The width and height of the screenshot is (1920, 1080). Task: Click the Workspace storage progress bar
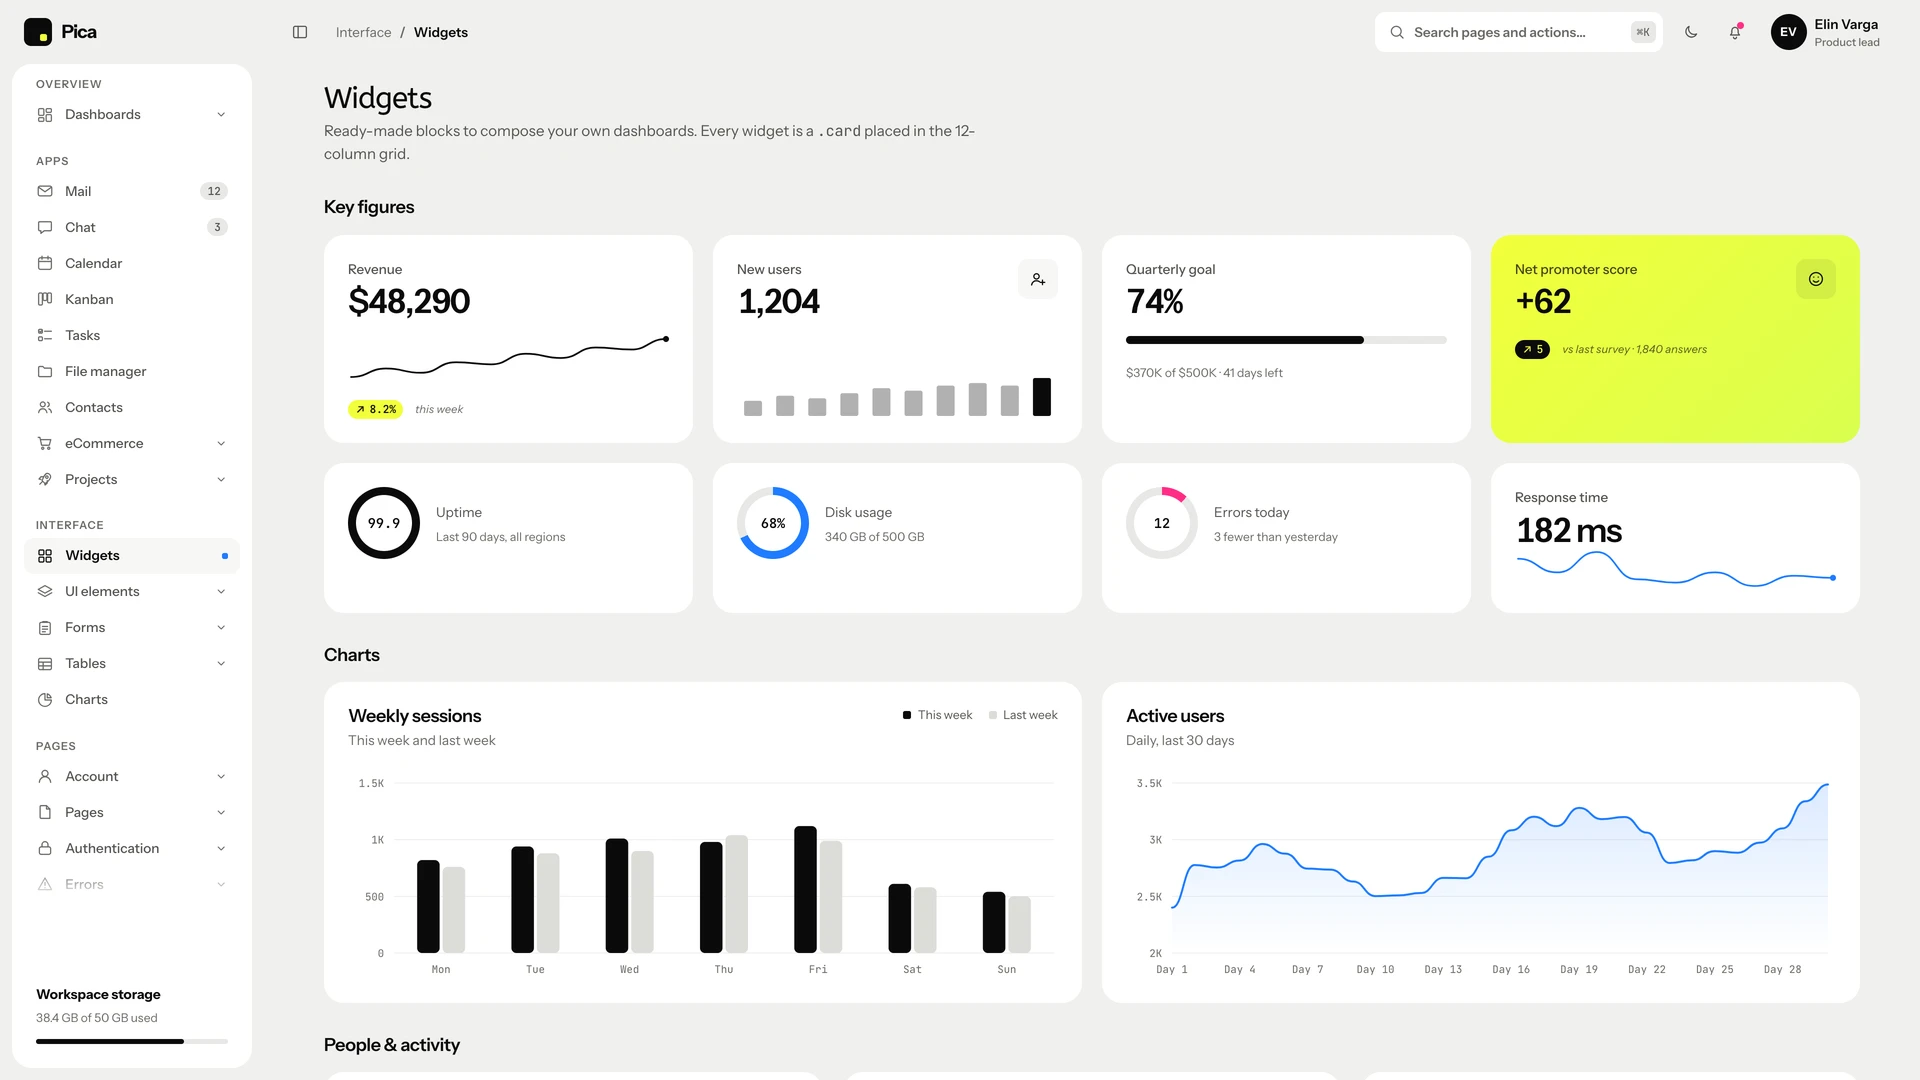[x=132, y=1041]
